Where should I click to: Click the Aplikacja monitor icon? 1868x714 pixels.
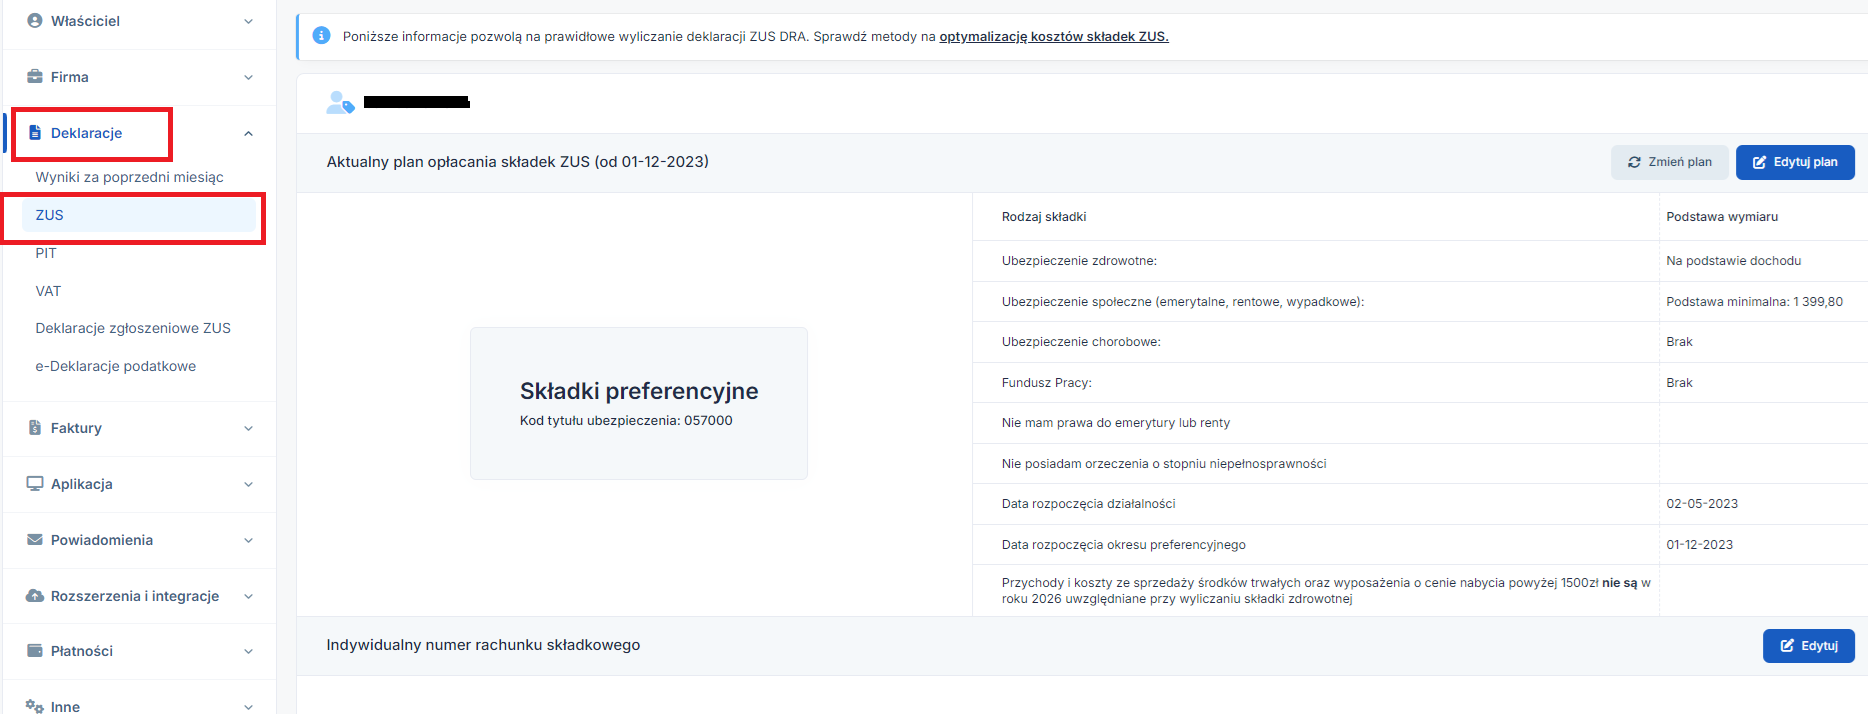point(35,484)
